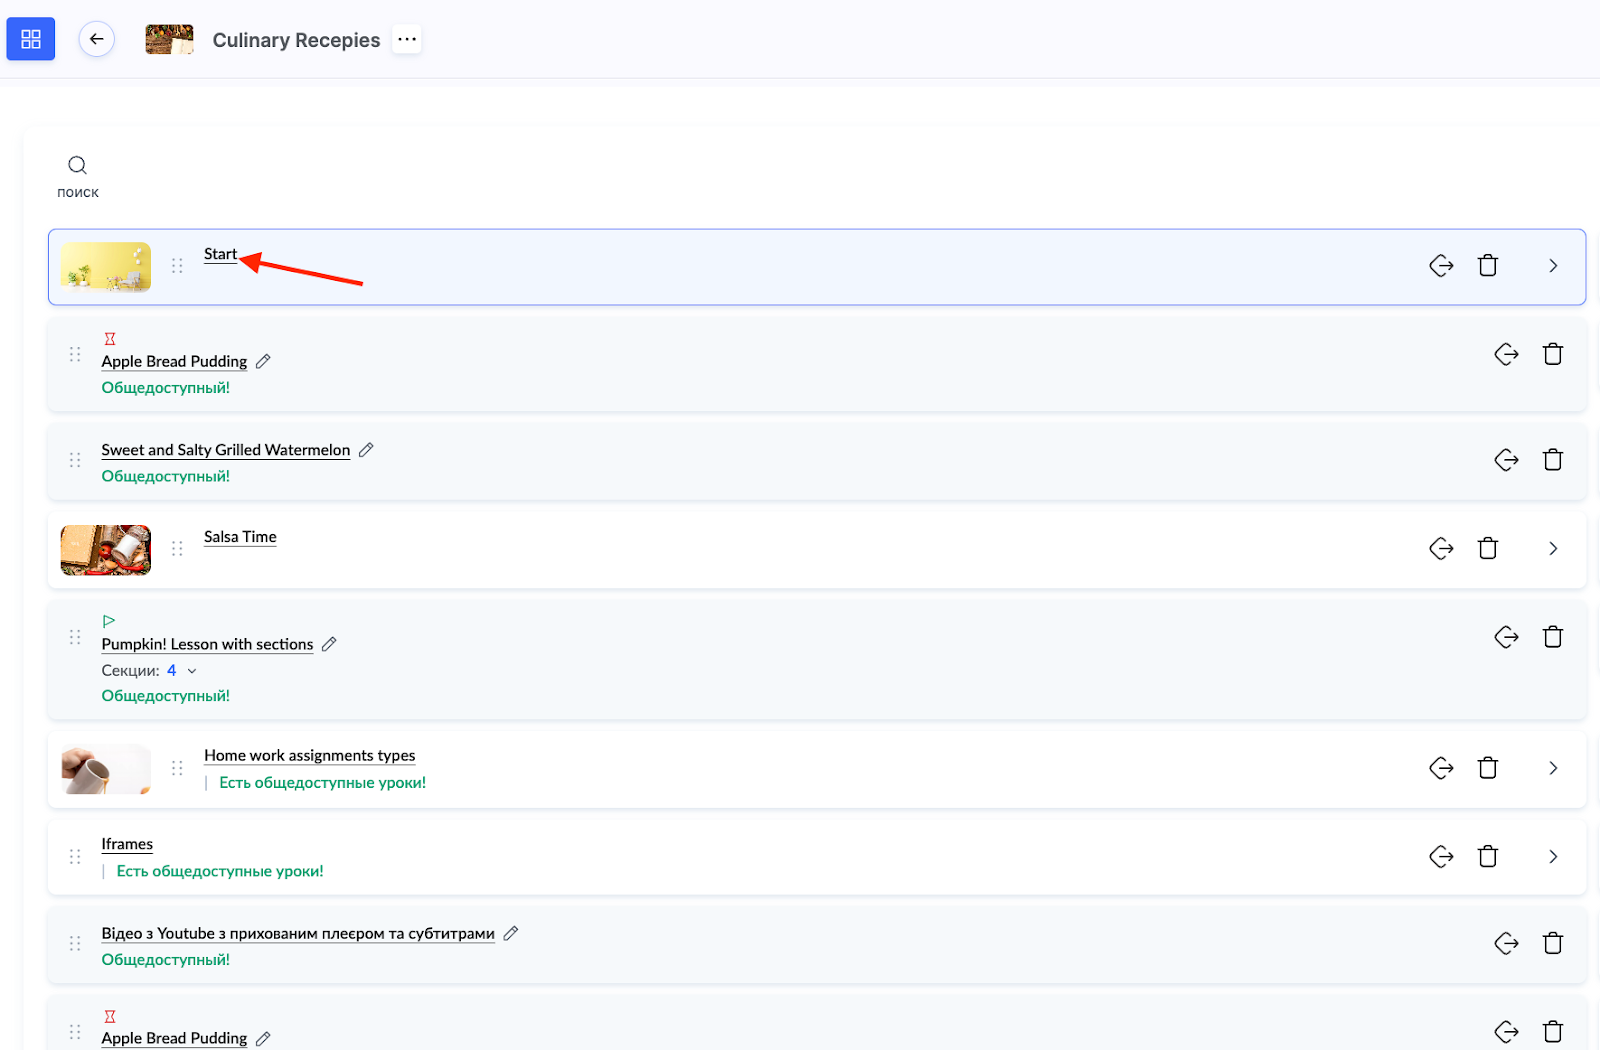Click the grid dashboard icon in header
This screenshot has width=1600, height=1050.
(31, 39)
